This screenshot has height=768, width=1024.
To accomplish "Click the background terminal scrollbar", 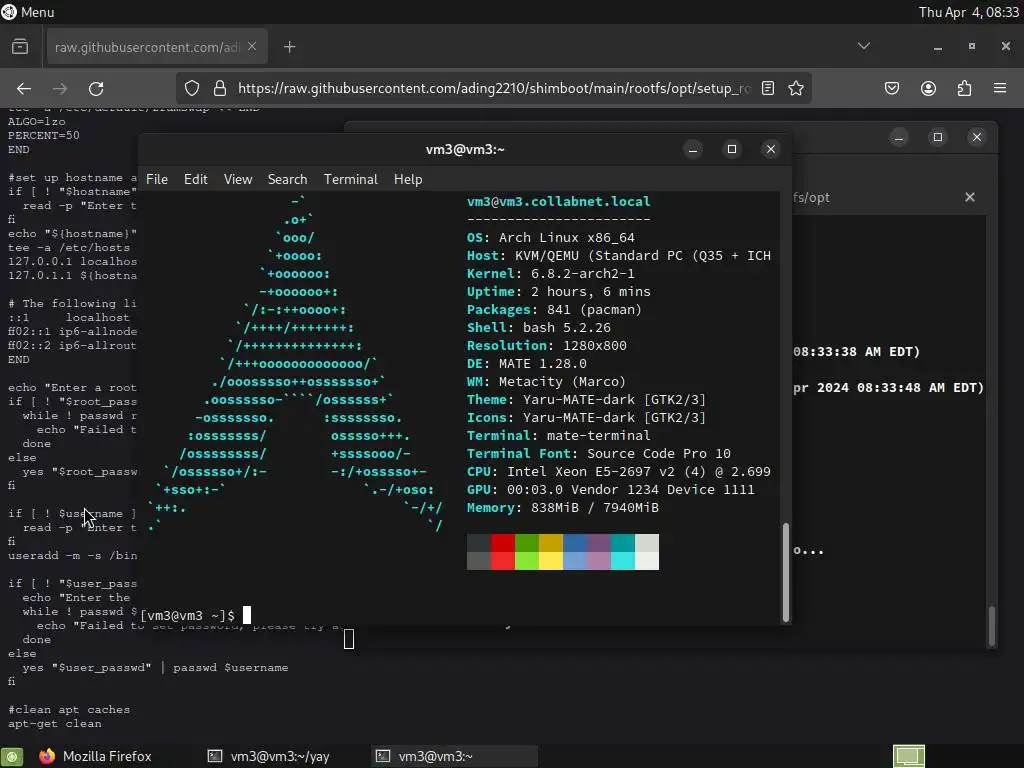I will pos(992,626).
